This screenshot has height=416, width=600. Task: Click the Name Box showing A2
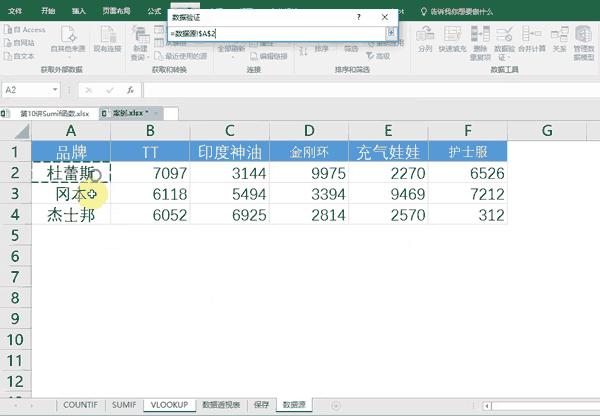point(26,90)
